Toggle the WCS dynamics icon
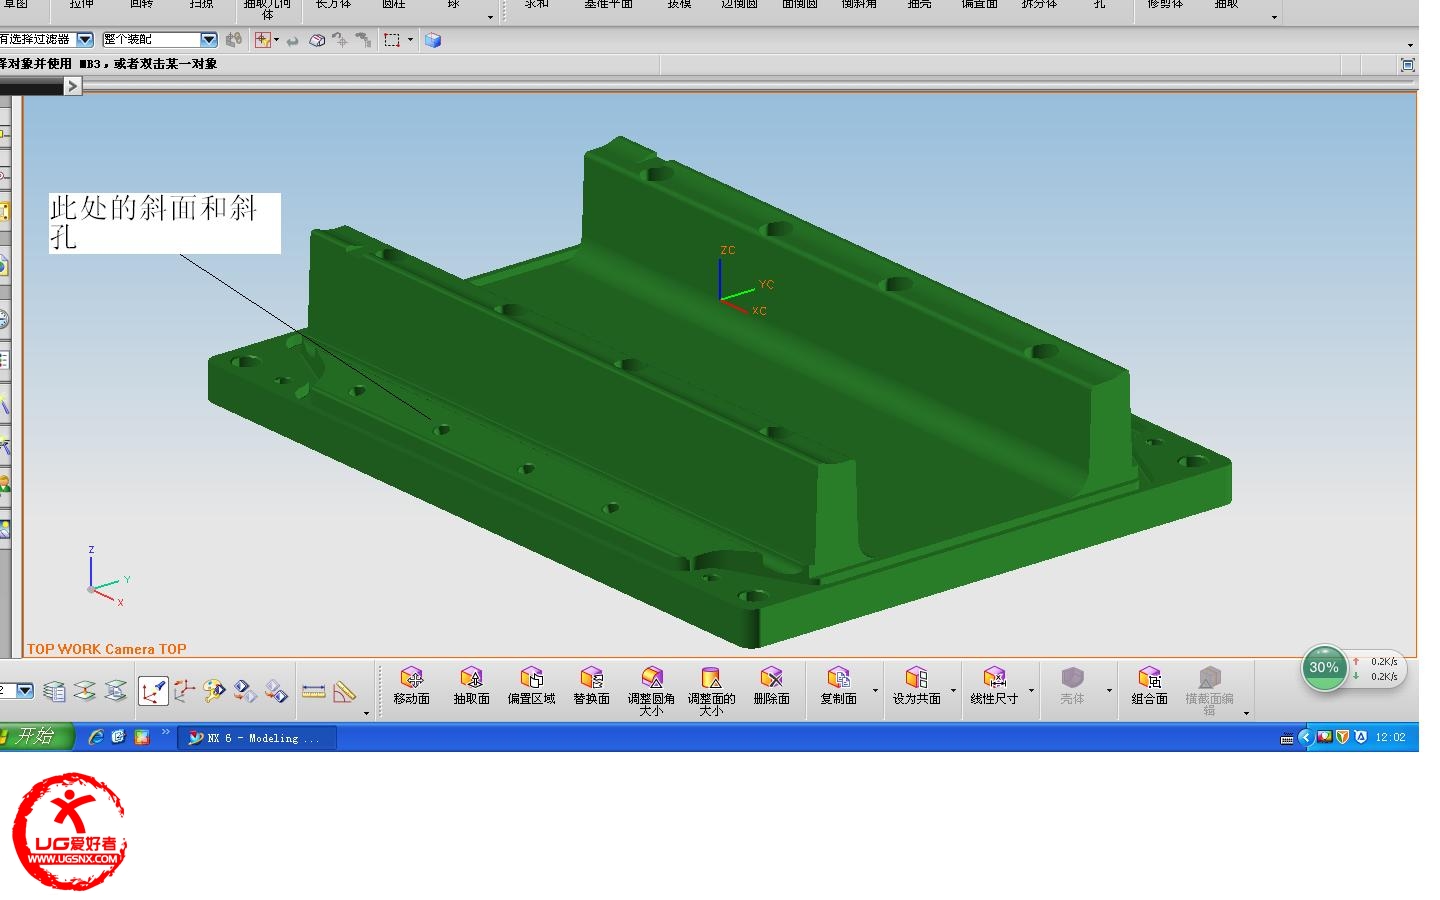Viewport: 1440px width, 900px height. [153, 691]
